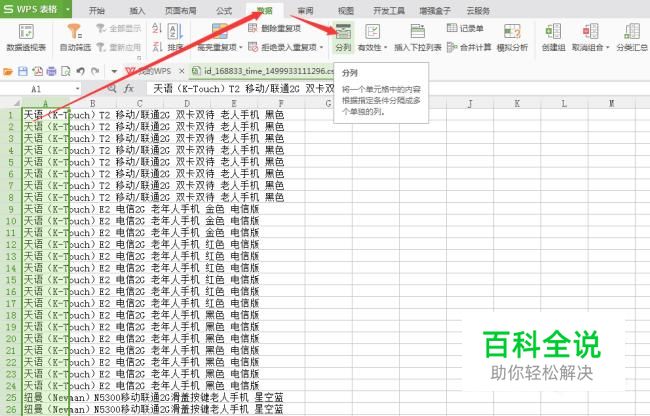Select row 25 header
650x416 pixels.
pos(10,397)
